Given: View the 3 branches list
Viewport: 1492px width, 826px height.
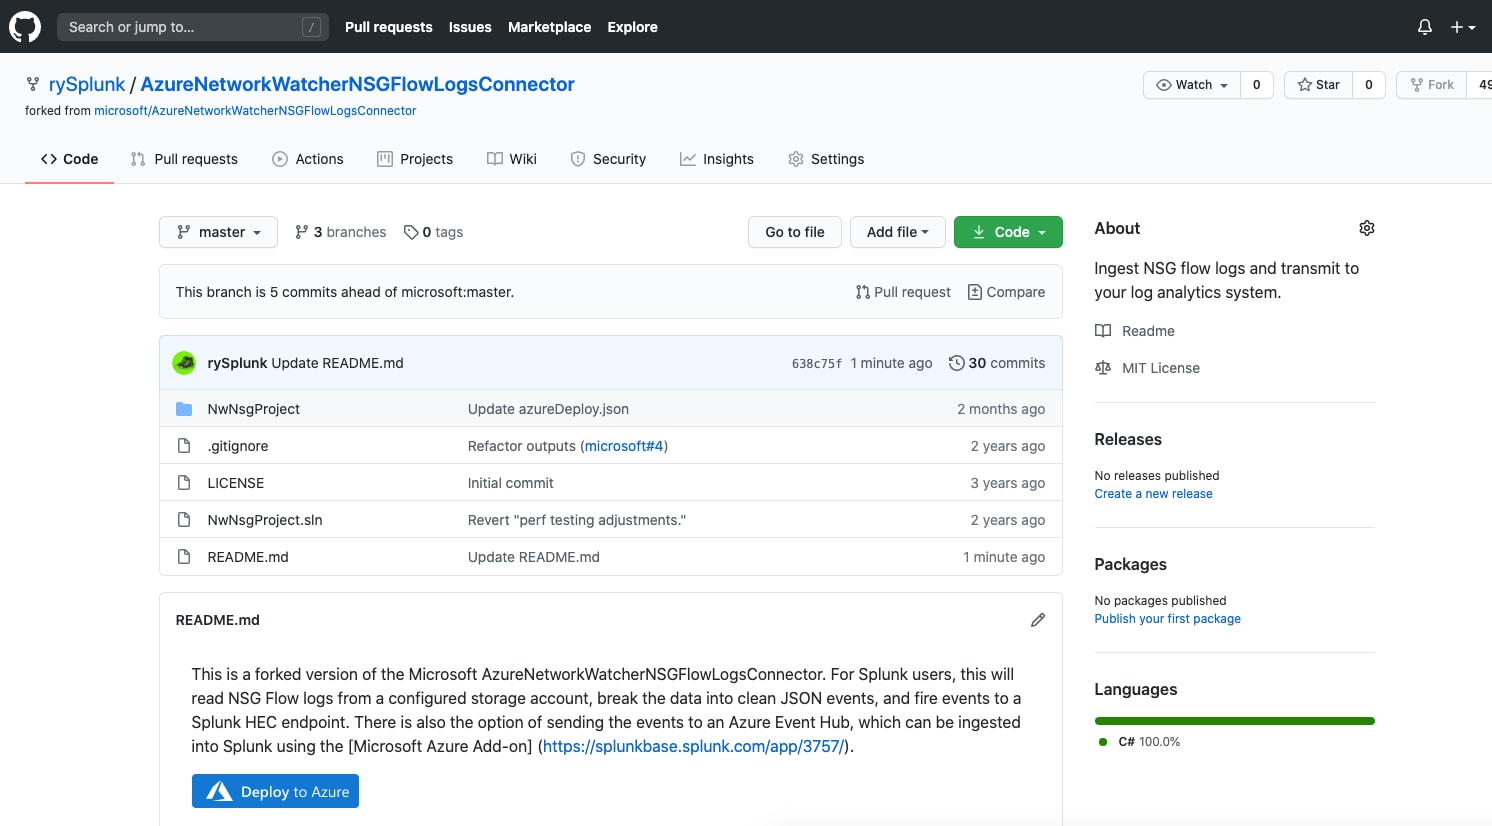Looking at the screenshot, I should pos(340,232).
